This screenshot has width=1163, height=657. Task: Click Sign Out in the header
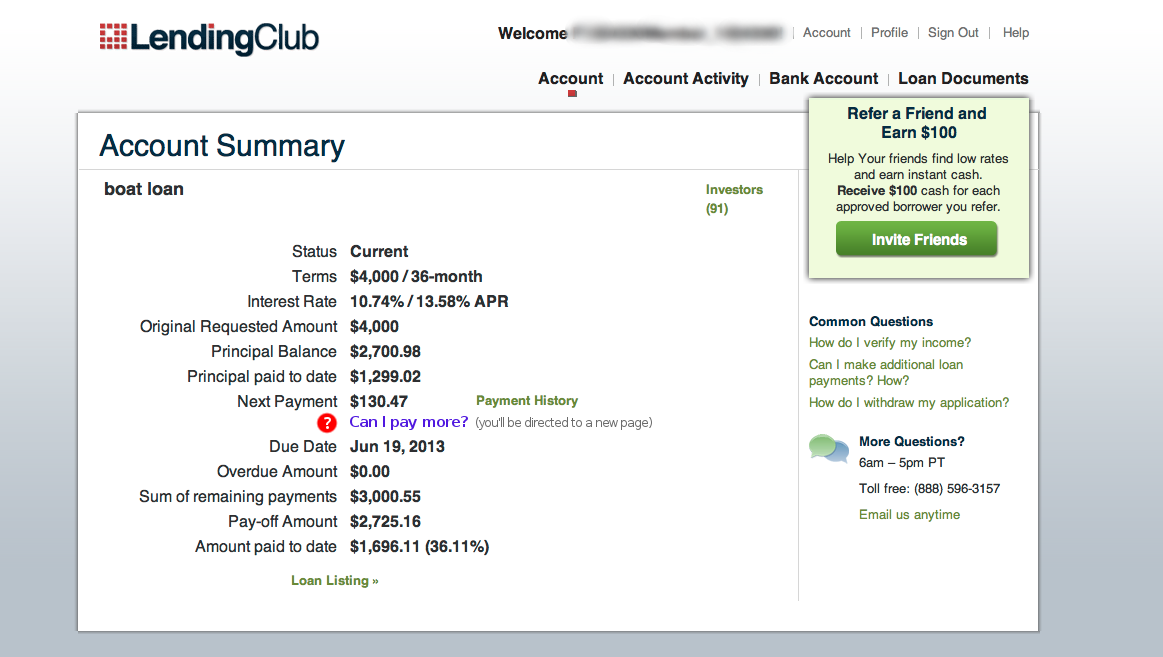pos(953,33)
